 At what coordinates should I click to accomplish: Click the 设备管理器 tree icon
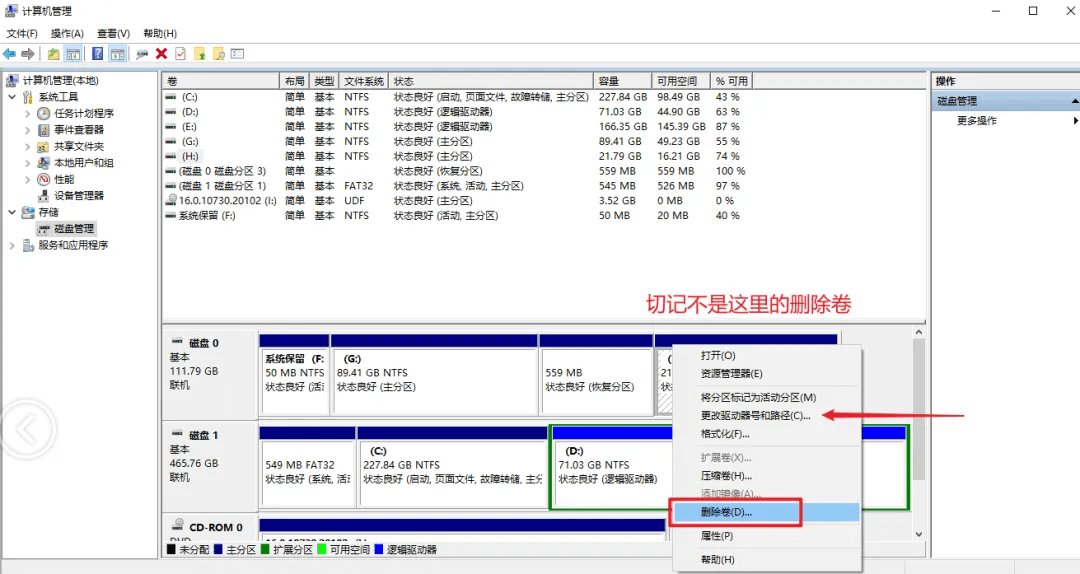pyautogui.click(x=44, y=196)
